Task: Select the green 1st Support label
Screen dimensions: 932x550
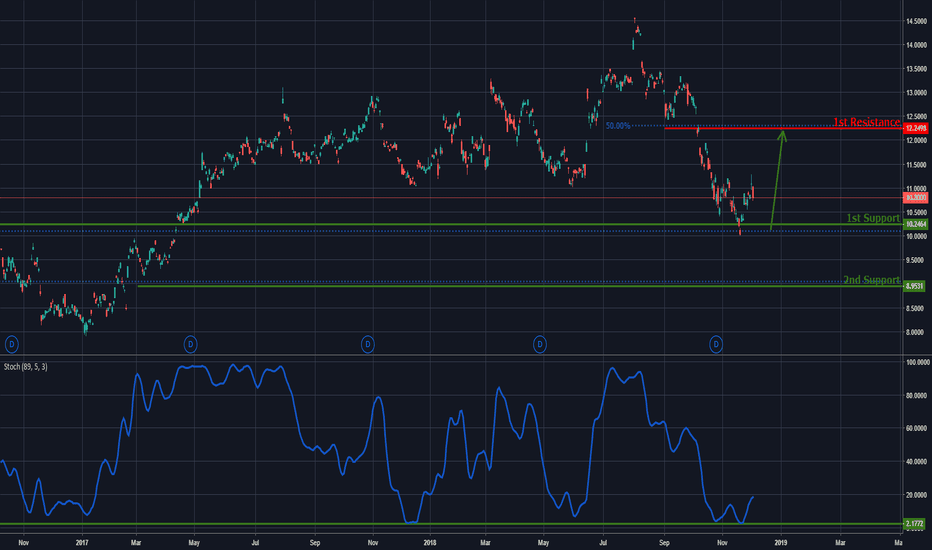Action: pyautogui.click(x=873, y=218)
